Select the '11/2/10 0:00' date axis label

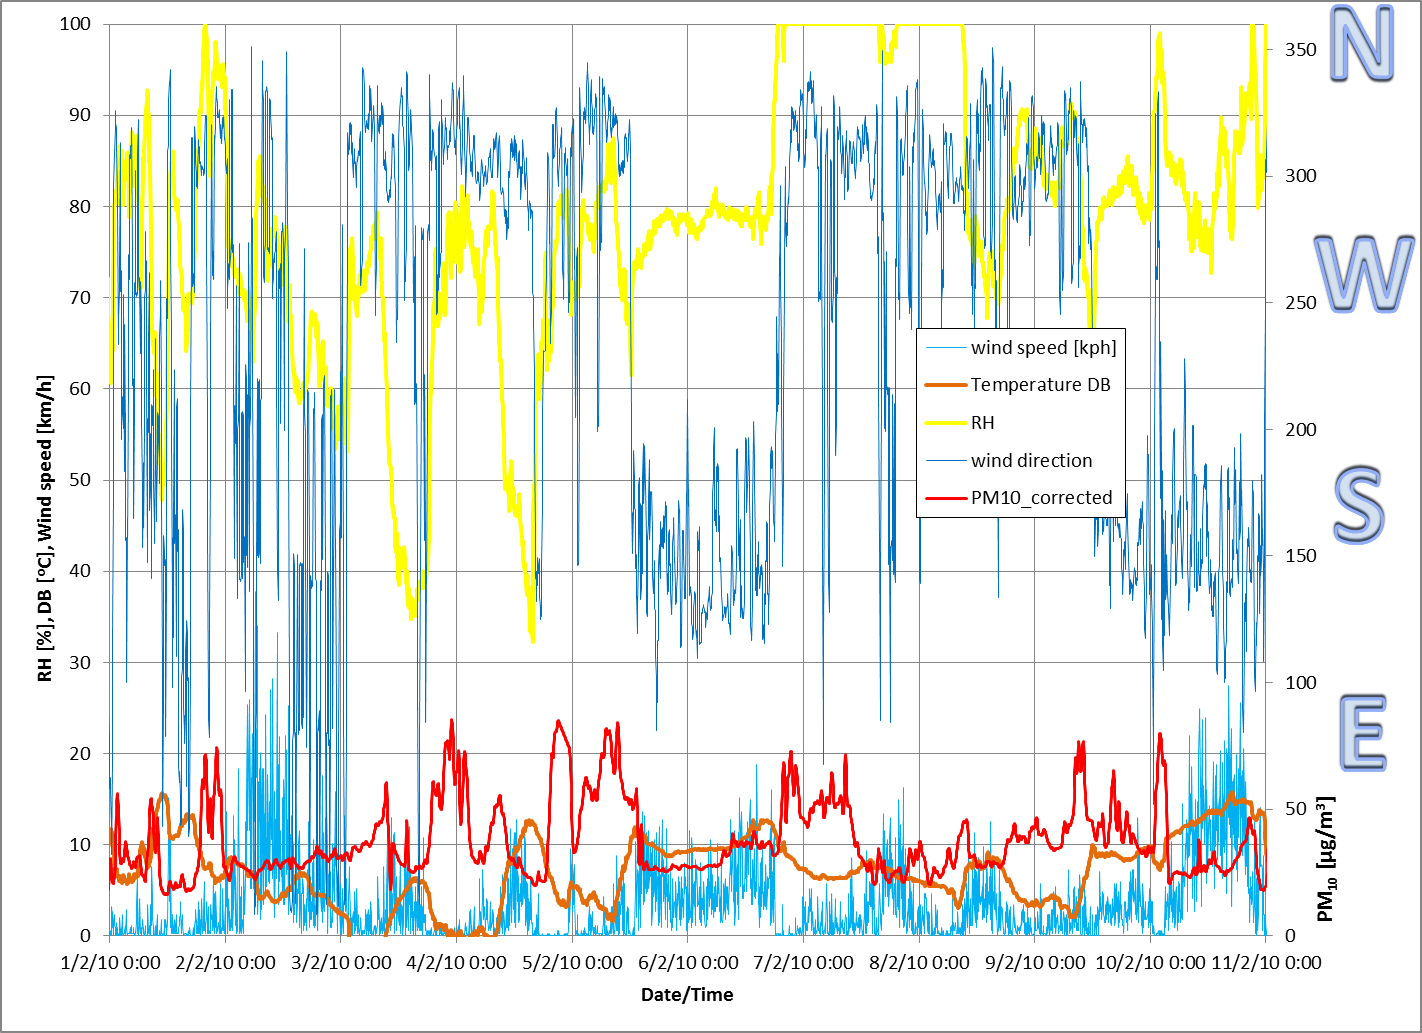click(1266, 963)
